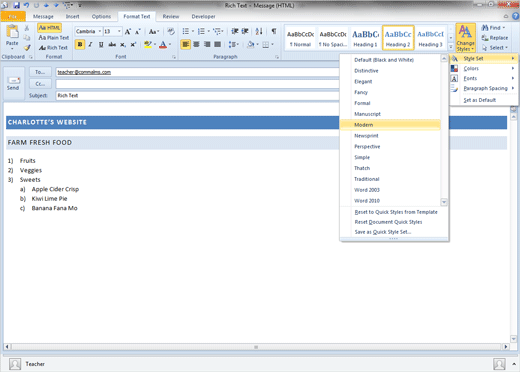Screen dimensions: 520x372
Task: Toggle Strikethrough formatting
Action: (x=112, y=44)
